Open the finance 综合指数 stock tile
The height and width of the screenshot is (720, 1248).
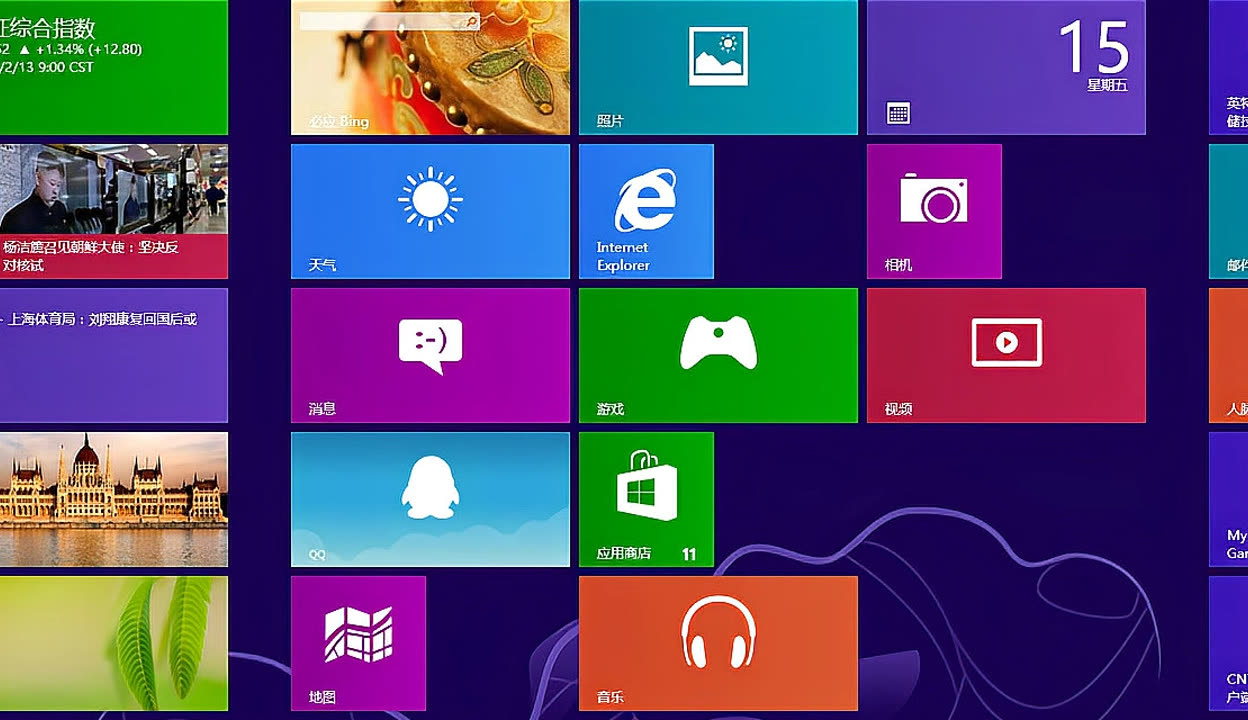coord(114,67)
